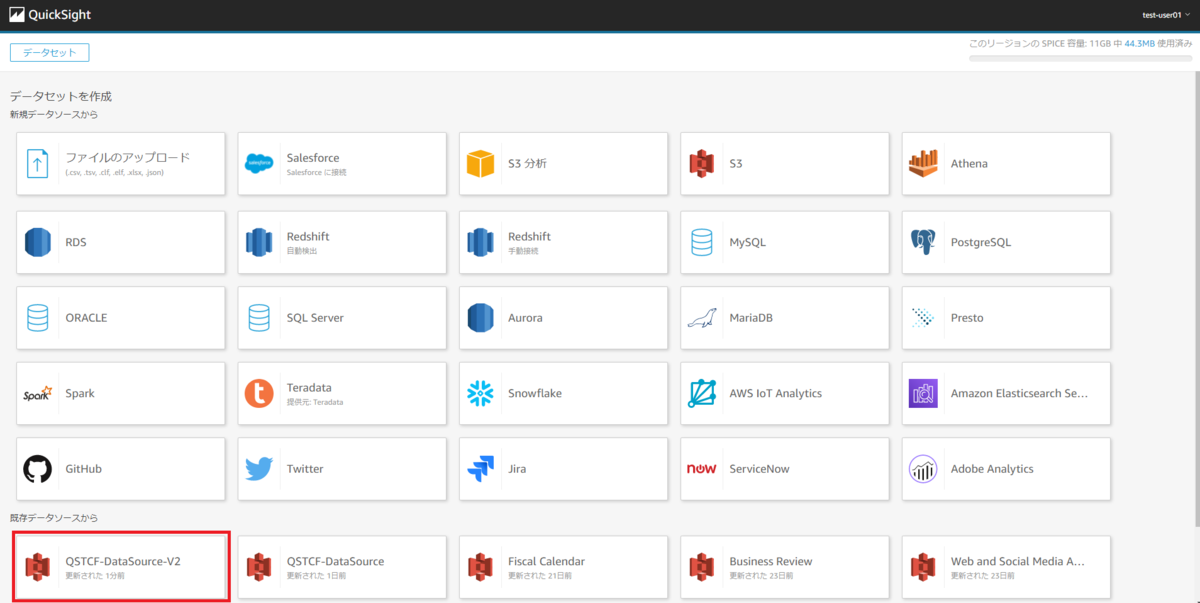Click the データセット button

click(x=50, y=52)
